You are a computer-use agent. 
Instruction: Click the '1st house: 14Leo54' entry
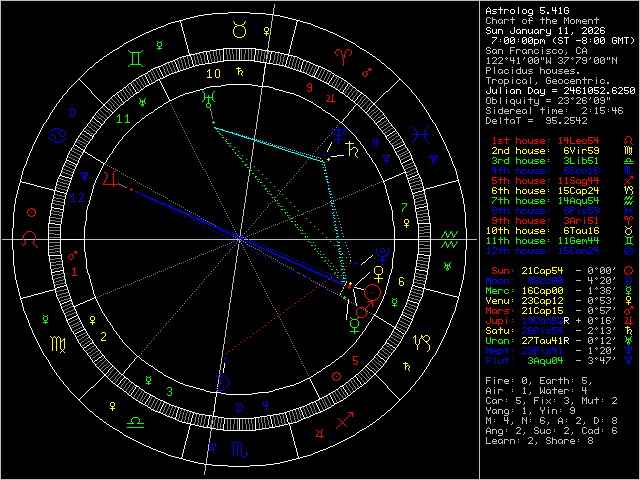pyautogui.click(x=545, y=141)
